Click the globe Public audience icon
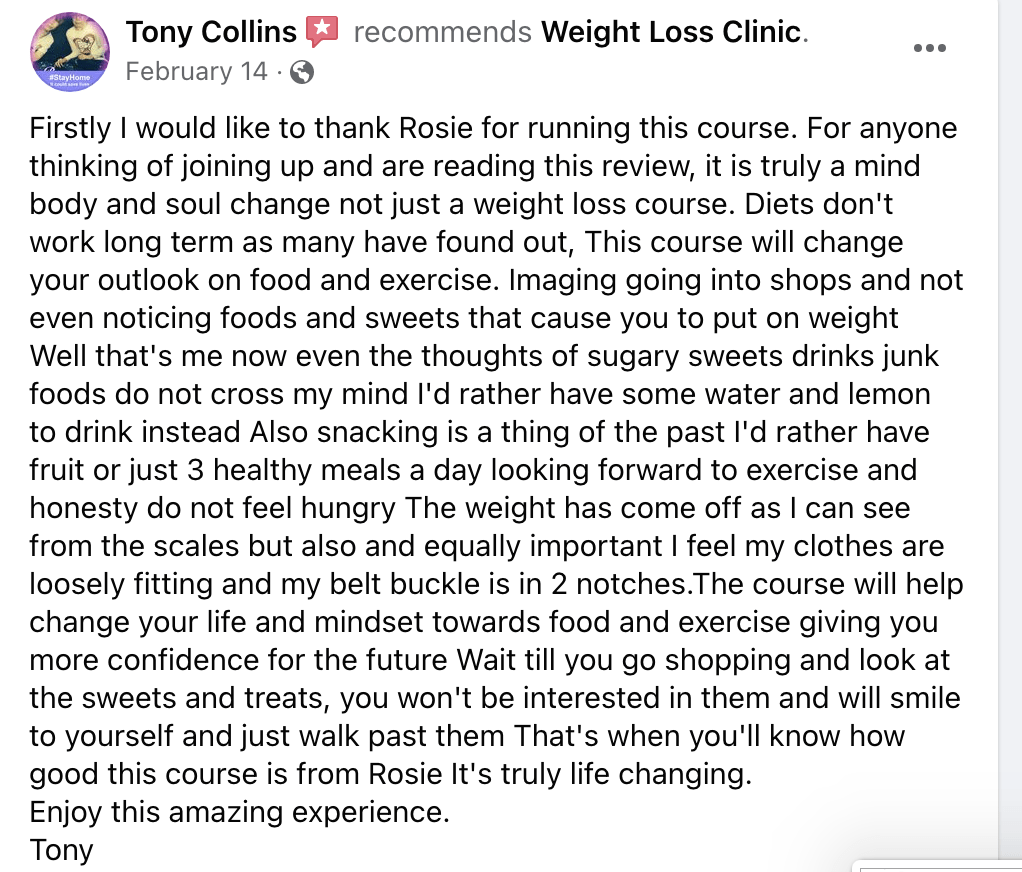The height and width of the screenshot is (872, 1022). pos(302,72)
